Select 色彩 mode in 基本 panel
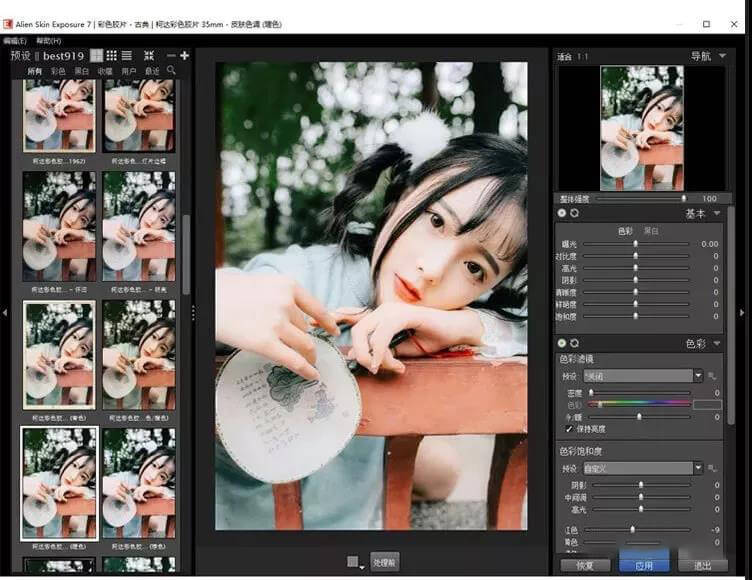The height and width of the screenshot is (580, 752). pos(625,231)
